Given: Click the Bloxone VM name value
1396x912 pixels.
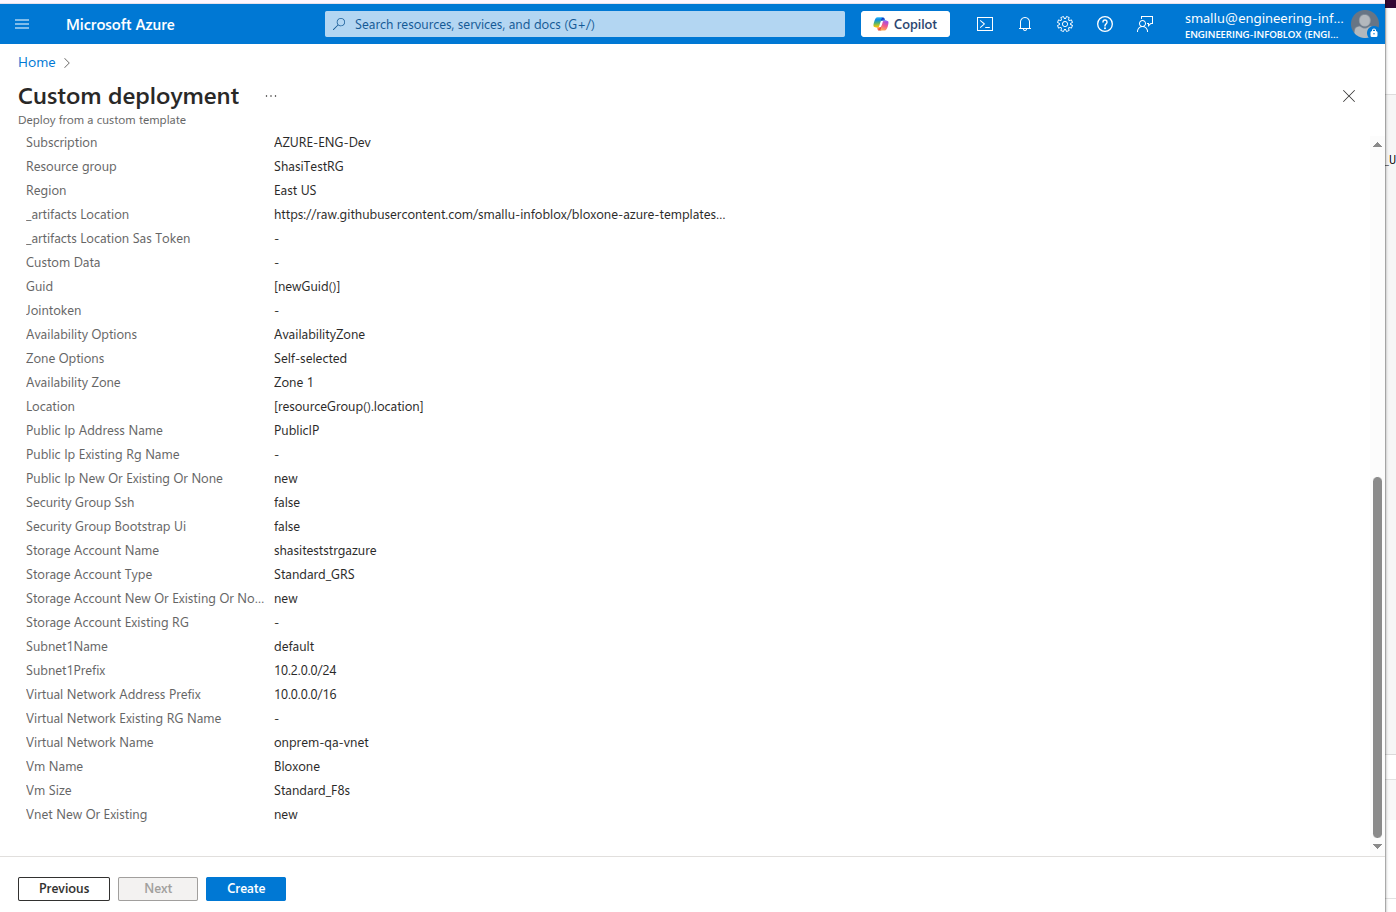Looking at the screenshot, I should 297,766.
